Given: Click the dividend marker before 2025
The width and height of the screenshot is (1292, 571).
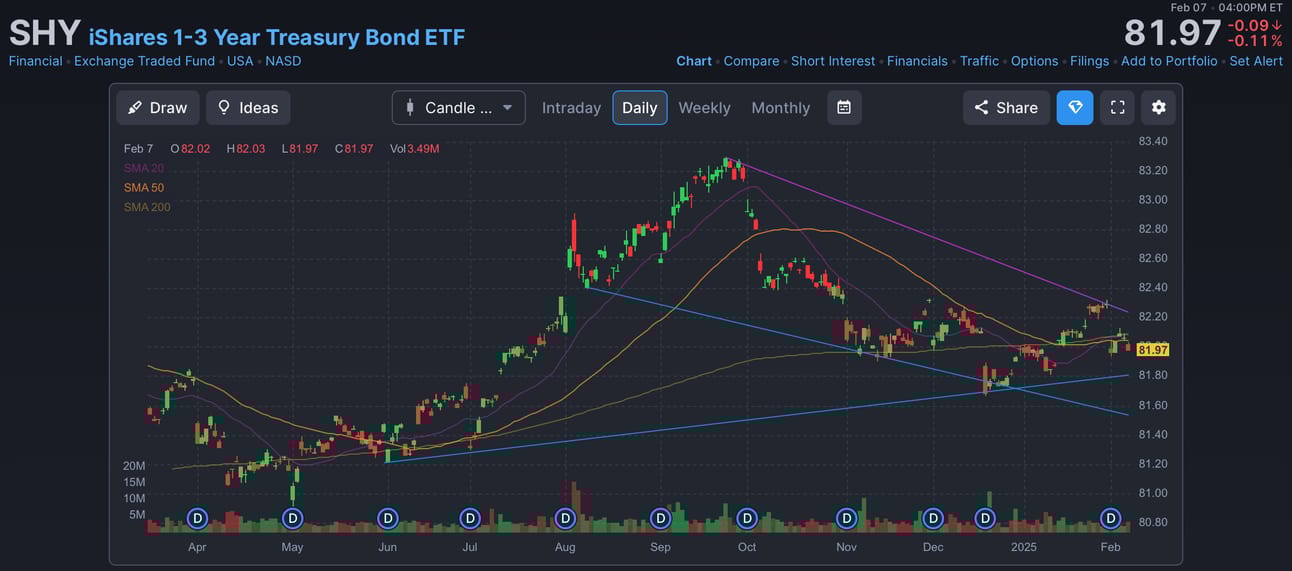Looking at the screenshot, I should [x=986, y=518].
